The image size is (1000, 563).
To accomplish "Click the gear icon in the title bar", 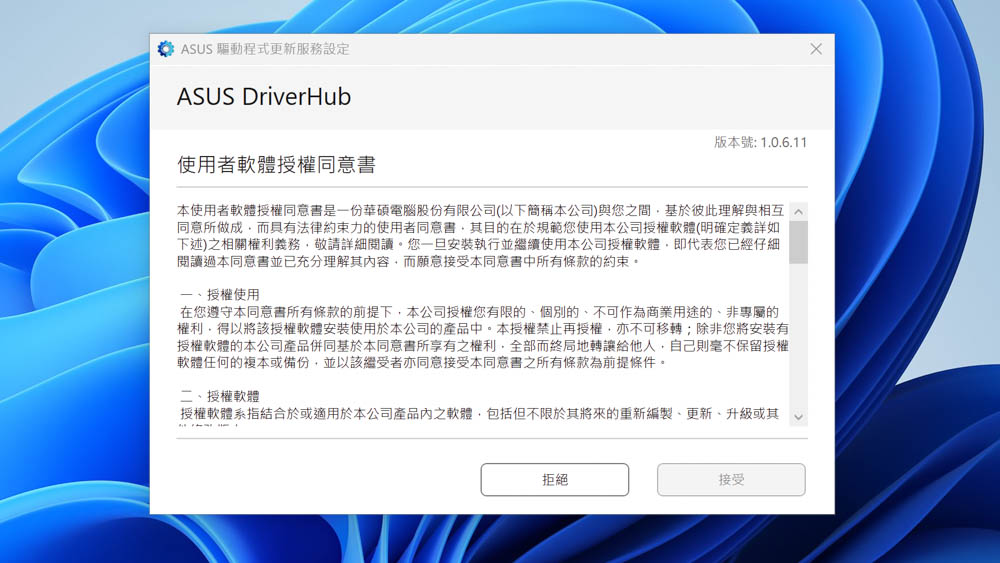I will click(166, 49).
